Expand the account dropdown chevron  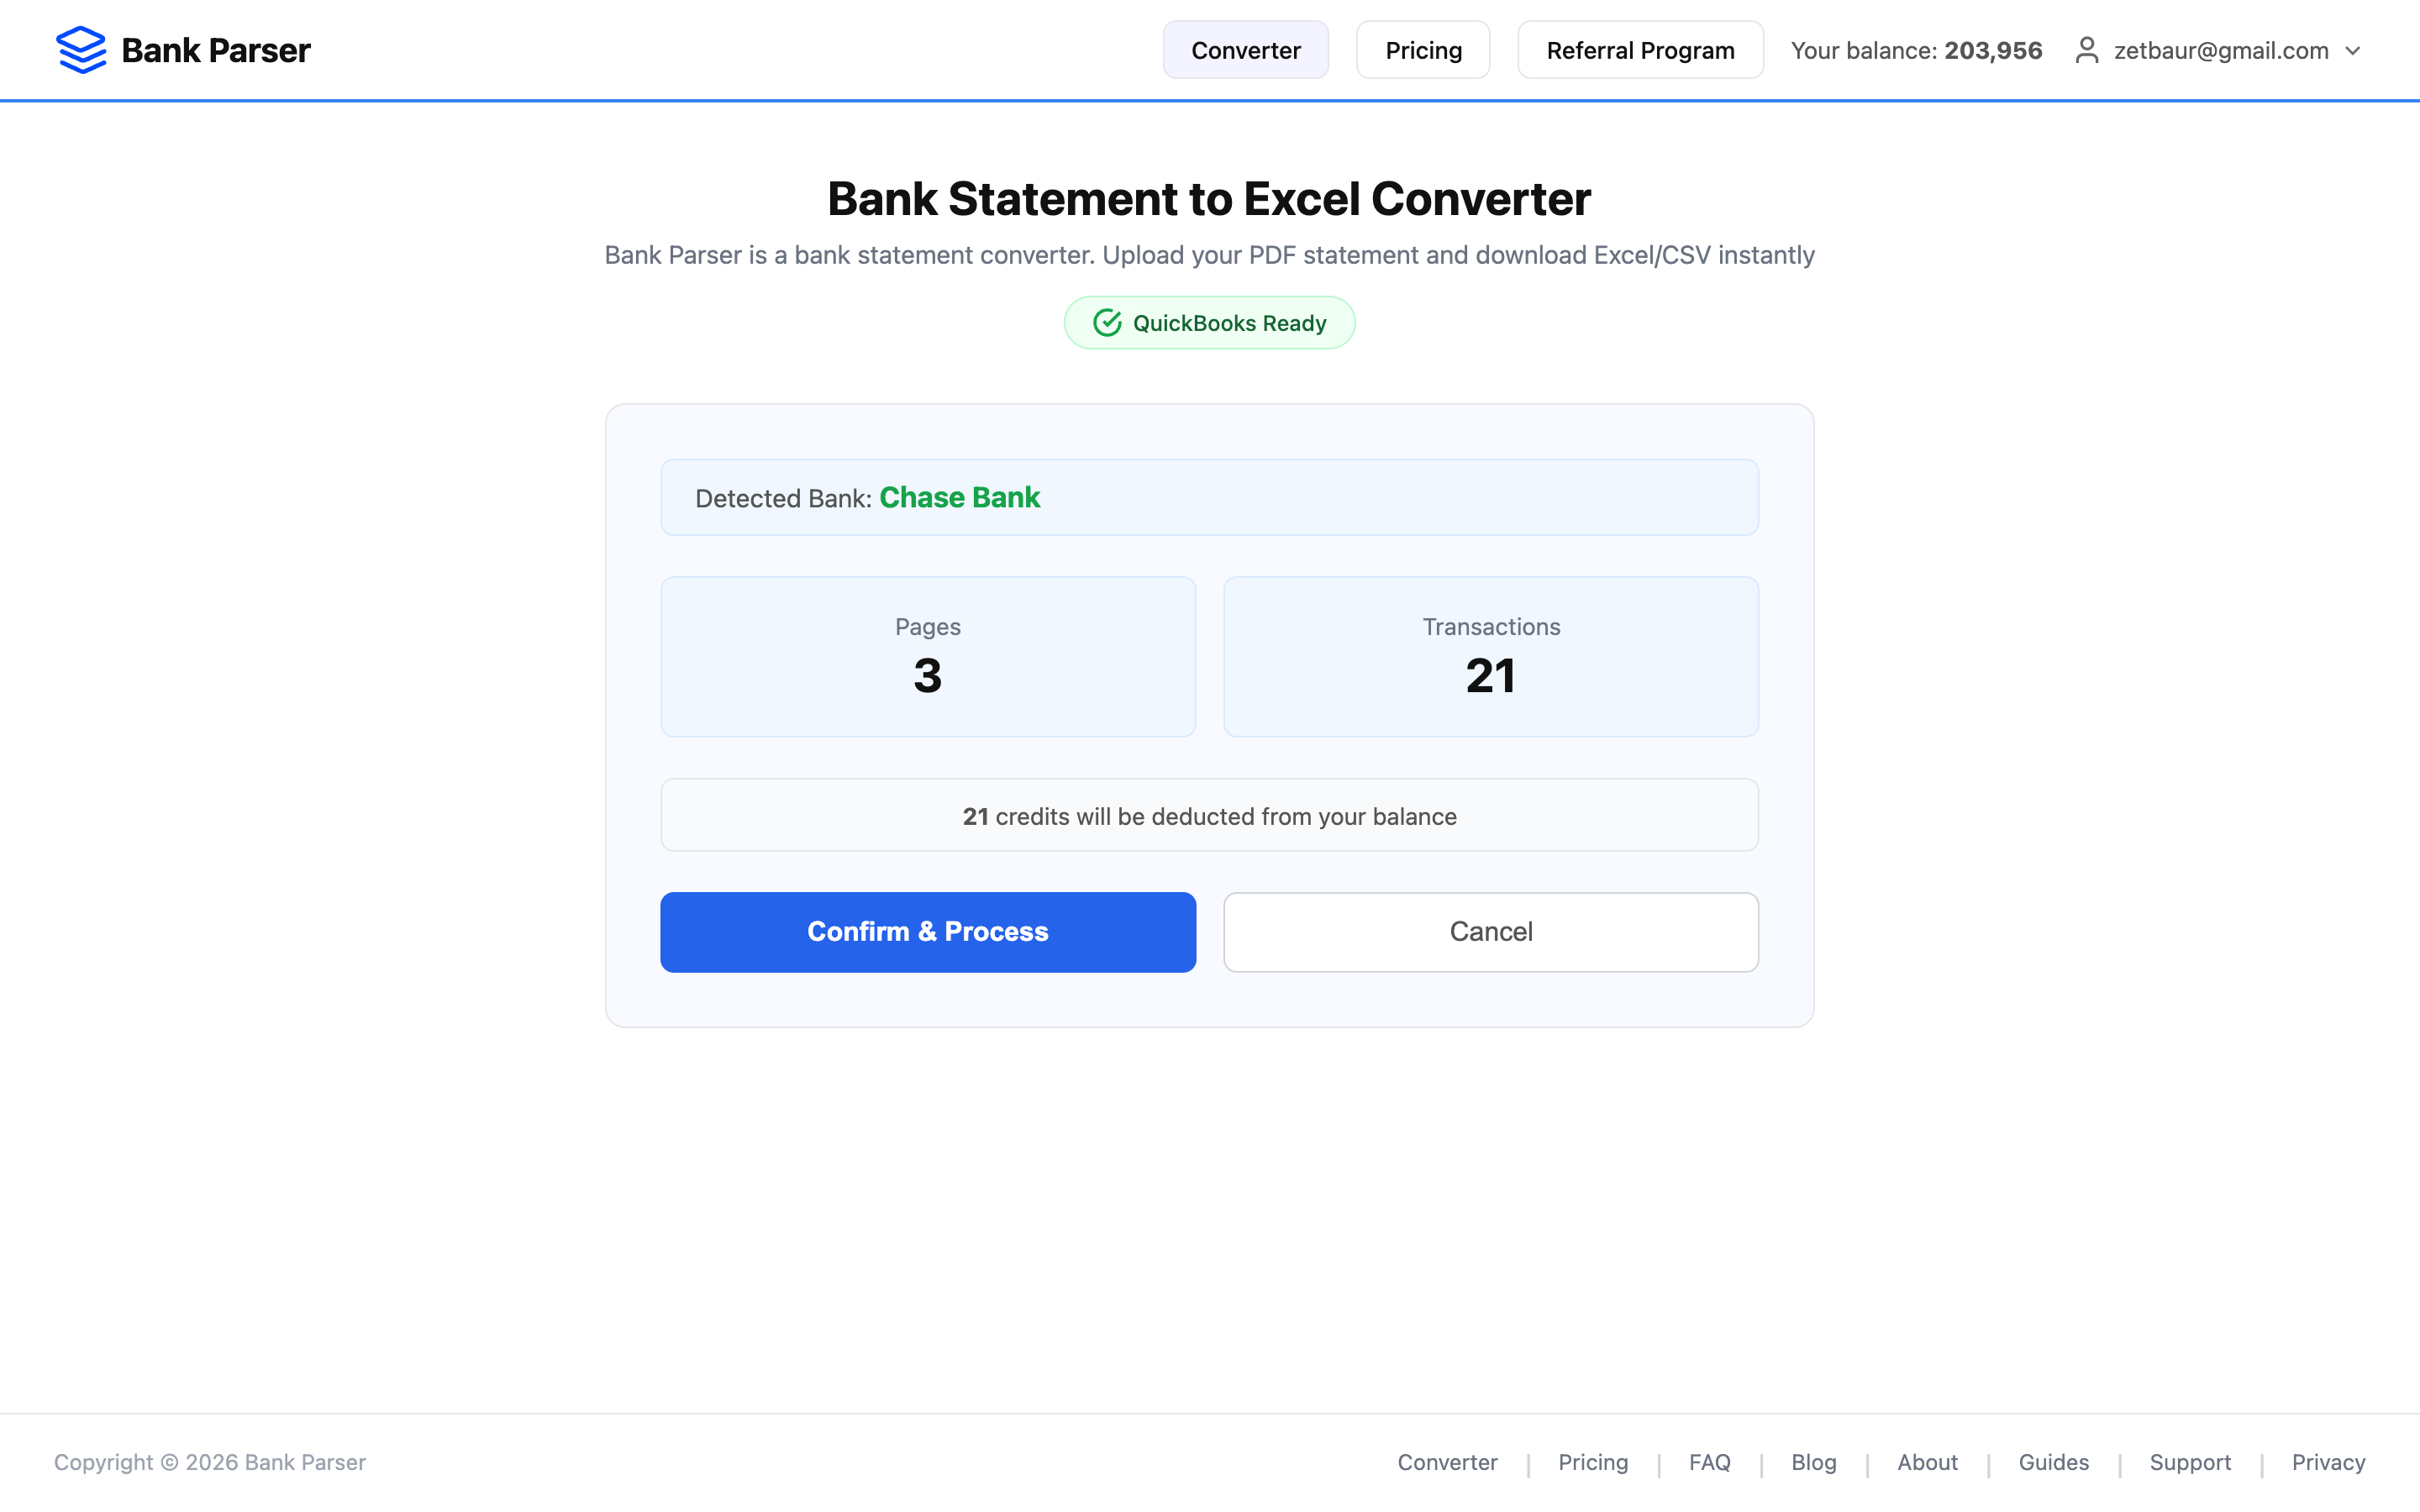point(2353,51)
